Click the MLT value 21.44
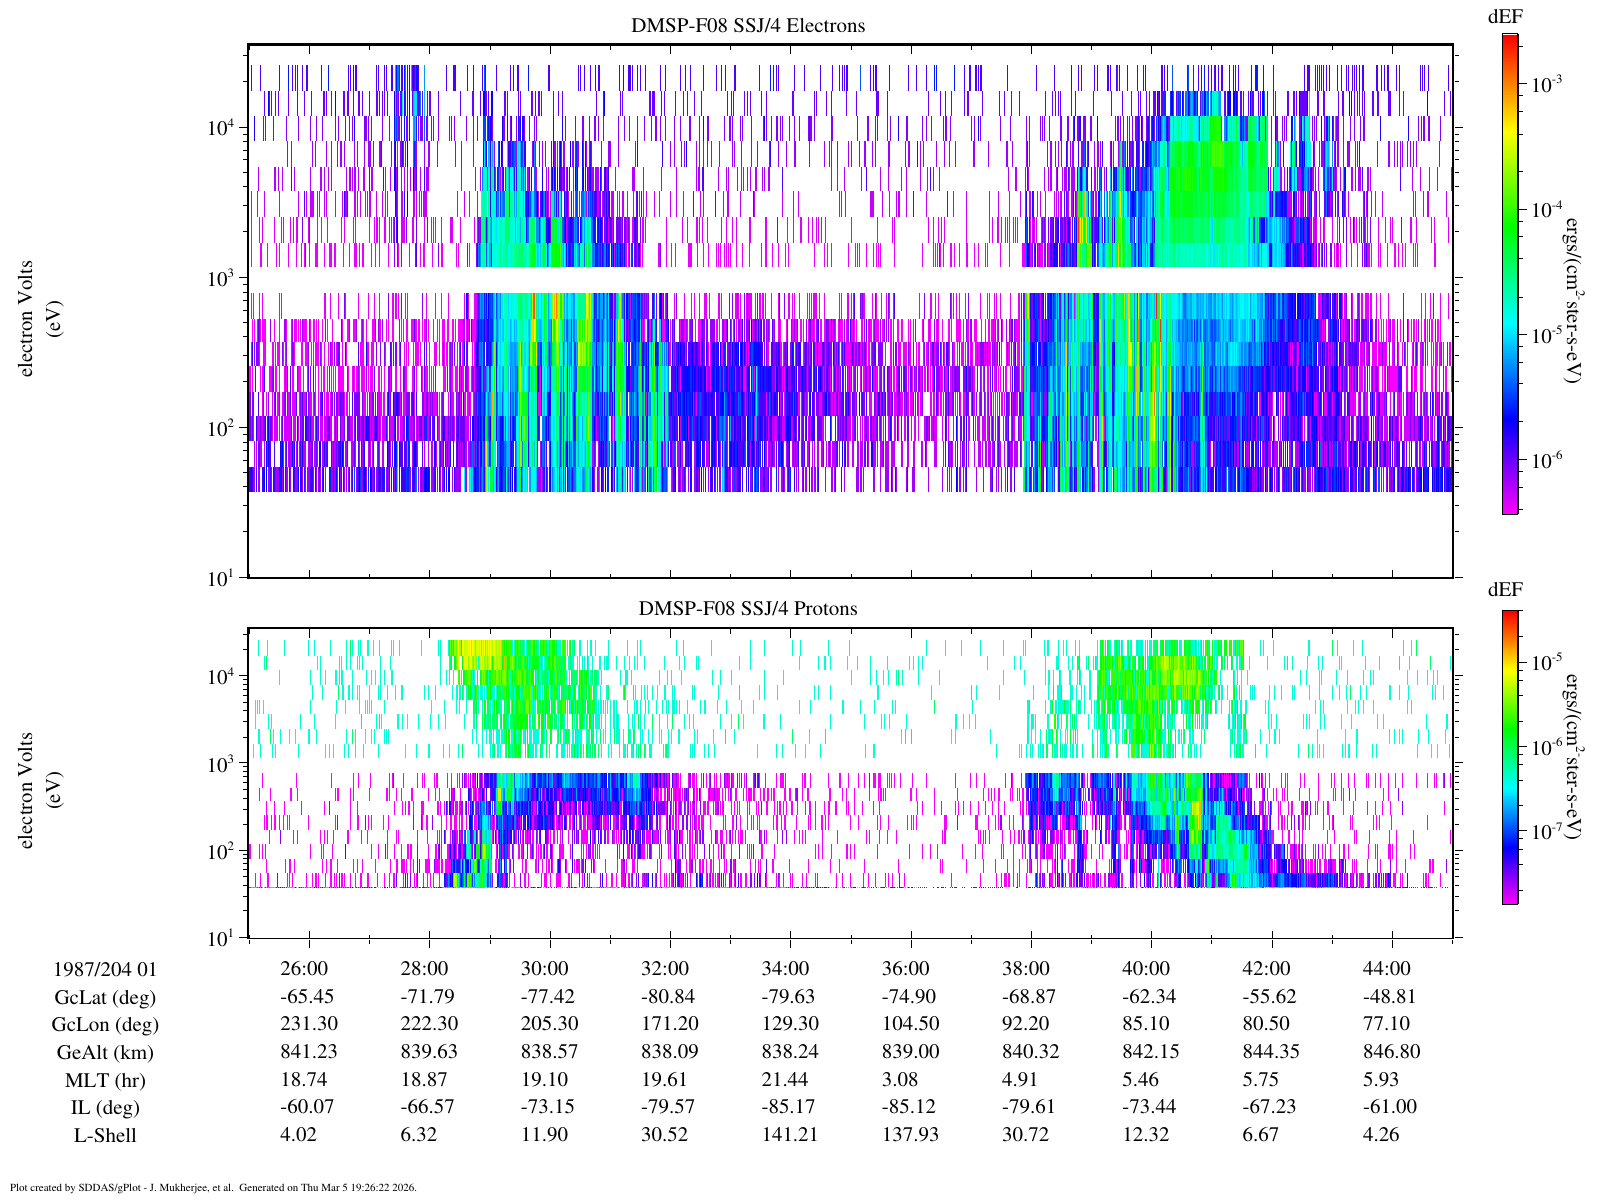Image resolution: width=1600 pixels, height=1200 pixels. (785, 1080)
